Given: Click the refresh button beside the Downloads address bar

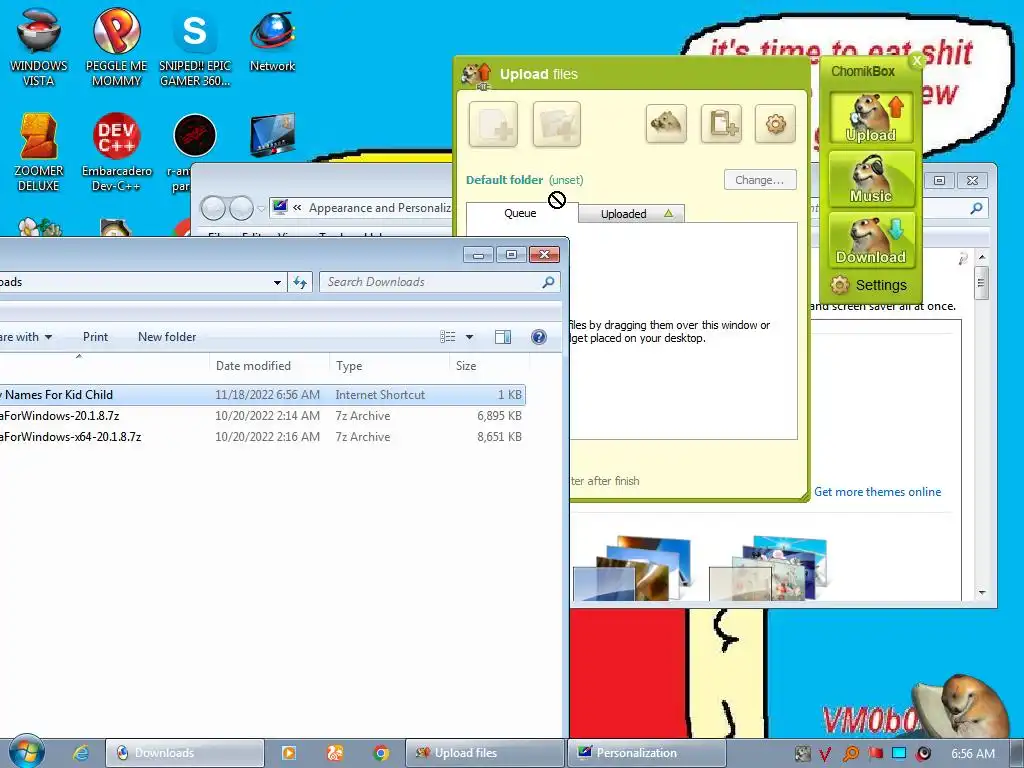Looking at the screenshot, I should (300, 282).
